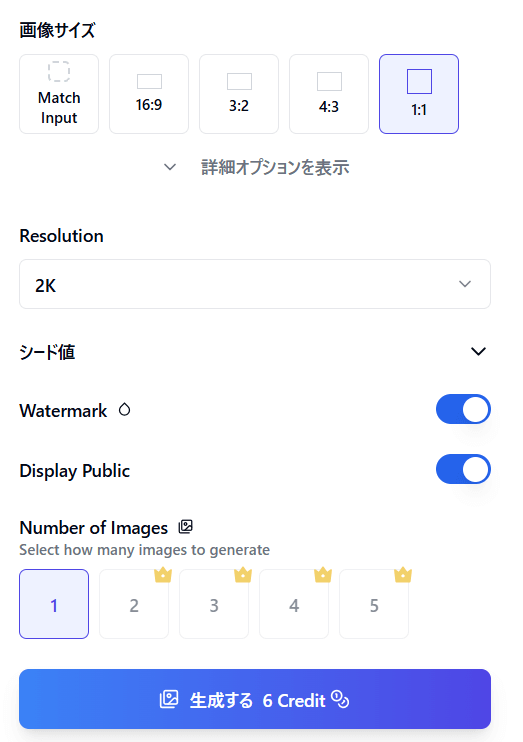Choose the 4:3 aspect ratio option
The image size is (523, 742).
[328, 94]
